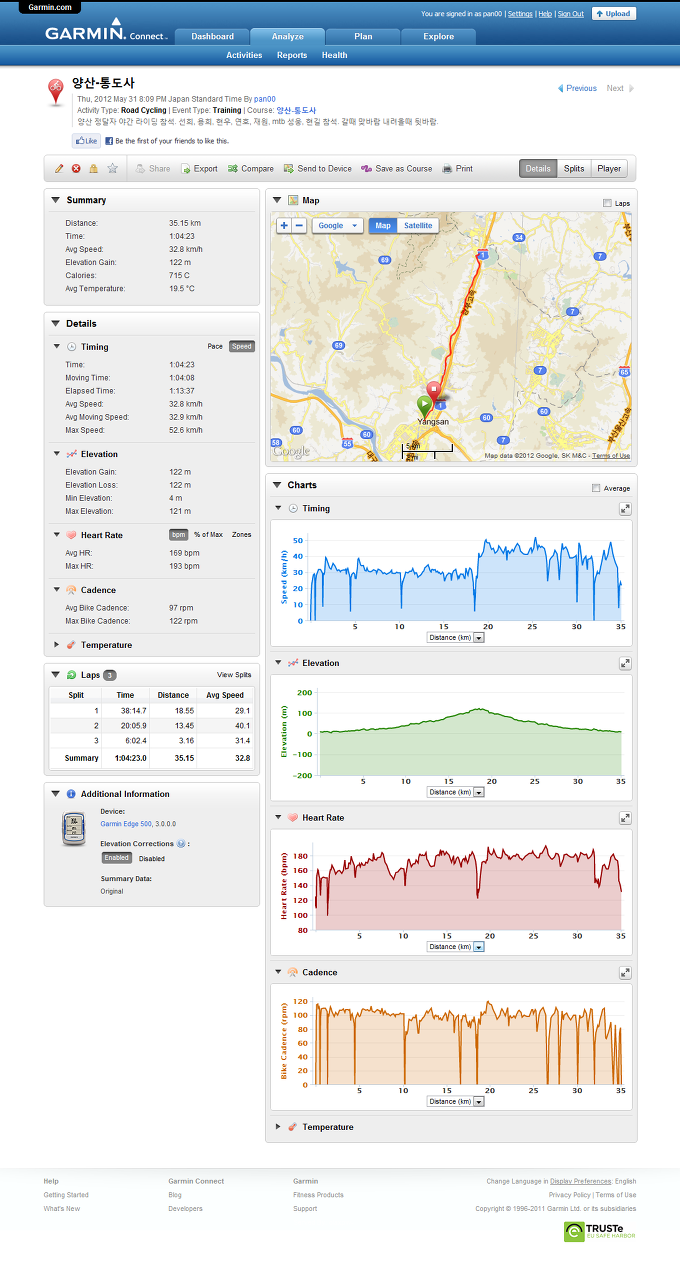Viewport: 680px width, 1264px height.
Task: Zoom in on the map
Action: coord(284,226)
